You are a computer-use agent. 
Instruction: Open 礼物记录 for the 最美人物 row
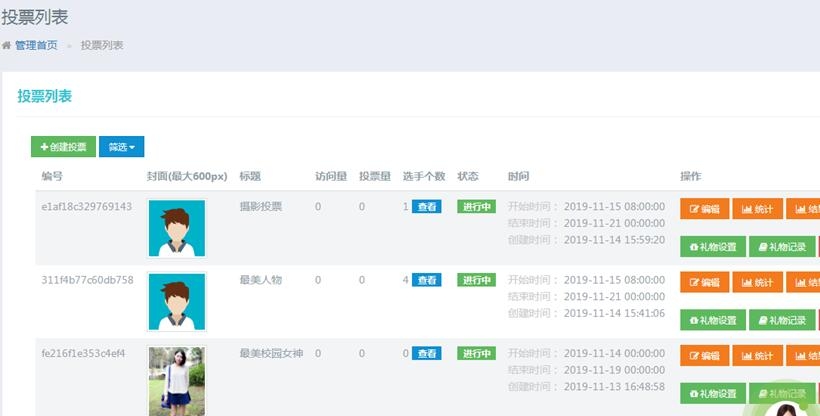pos(782,321)
